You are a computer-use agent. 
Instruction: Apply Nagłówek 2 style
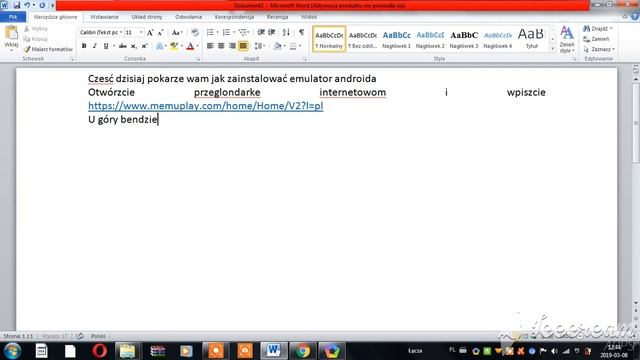(430, 39)
